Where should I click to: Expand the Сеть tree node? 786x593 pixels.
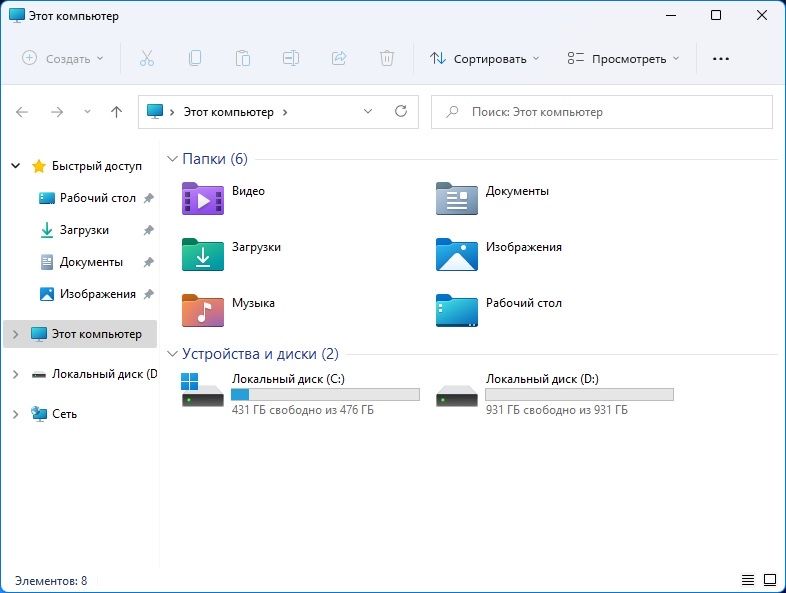point(16,414)
